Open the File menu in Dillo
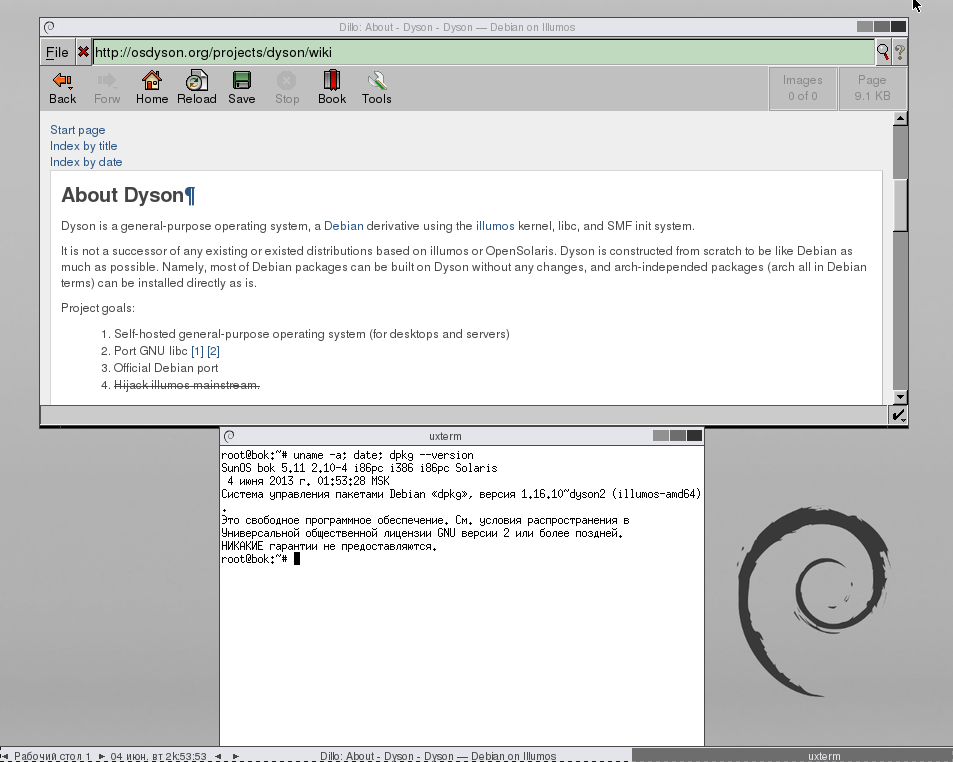This screenshot has height=762, width=953. [57, 52]
